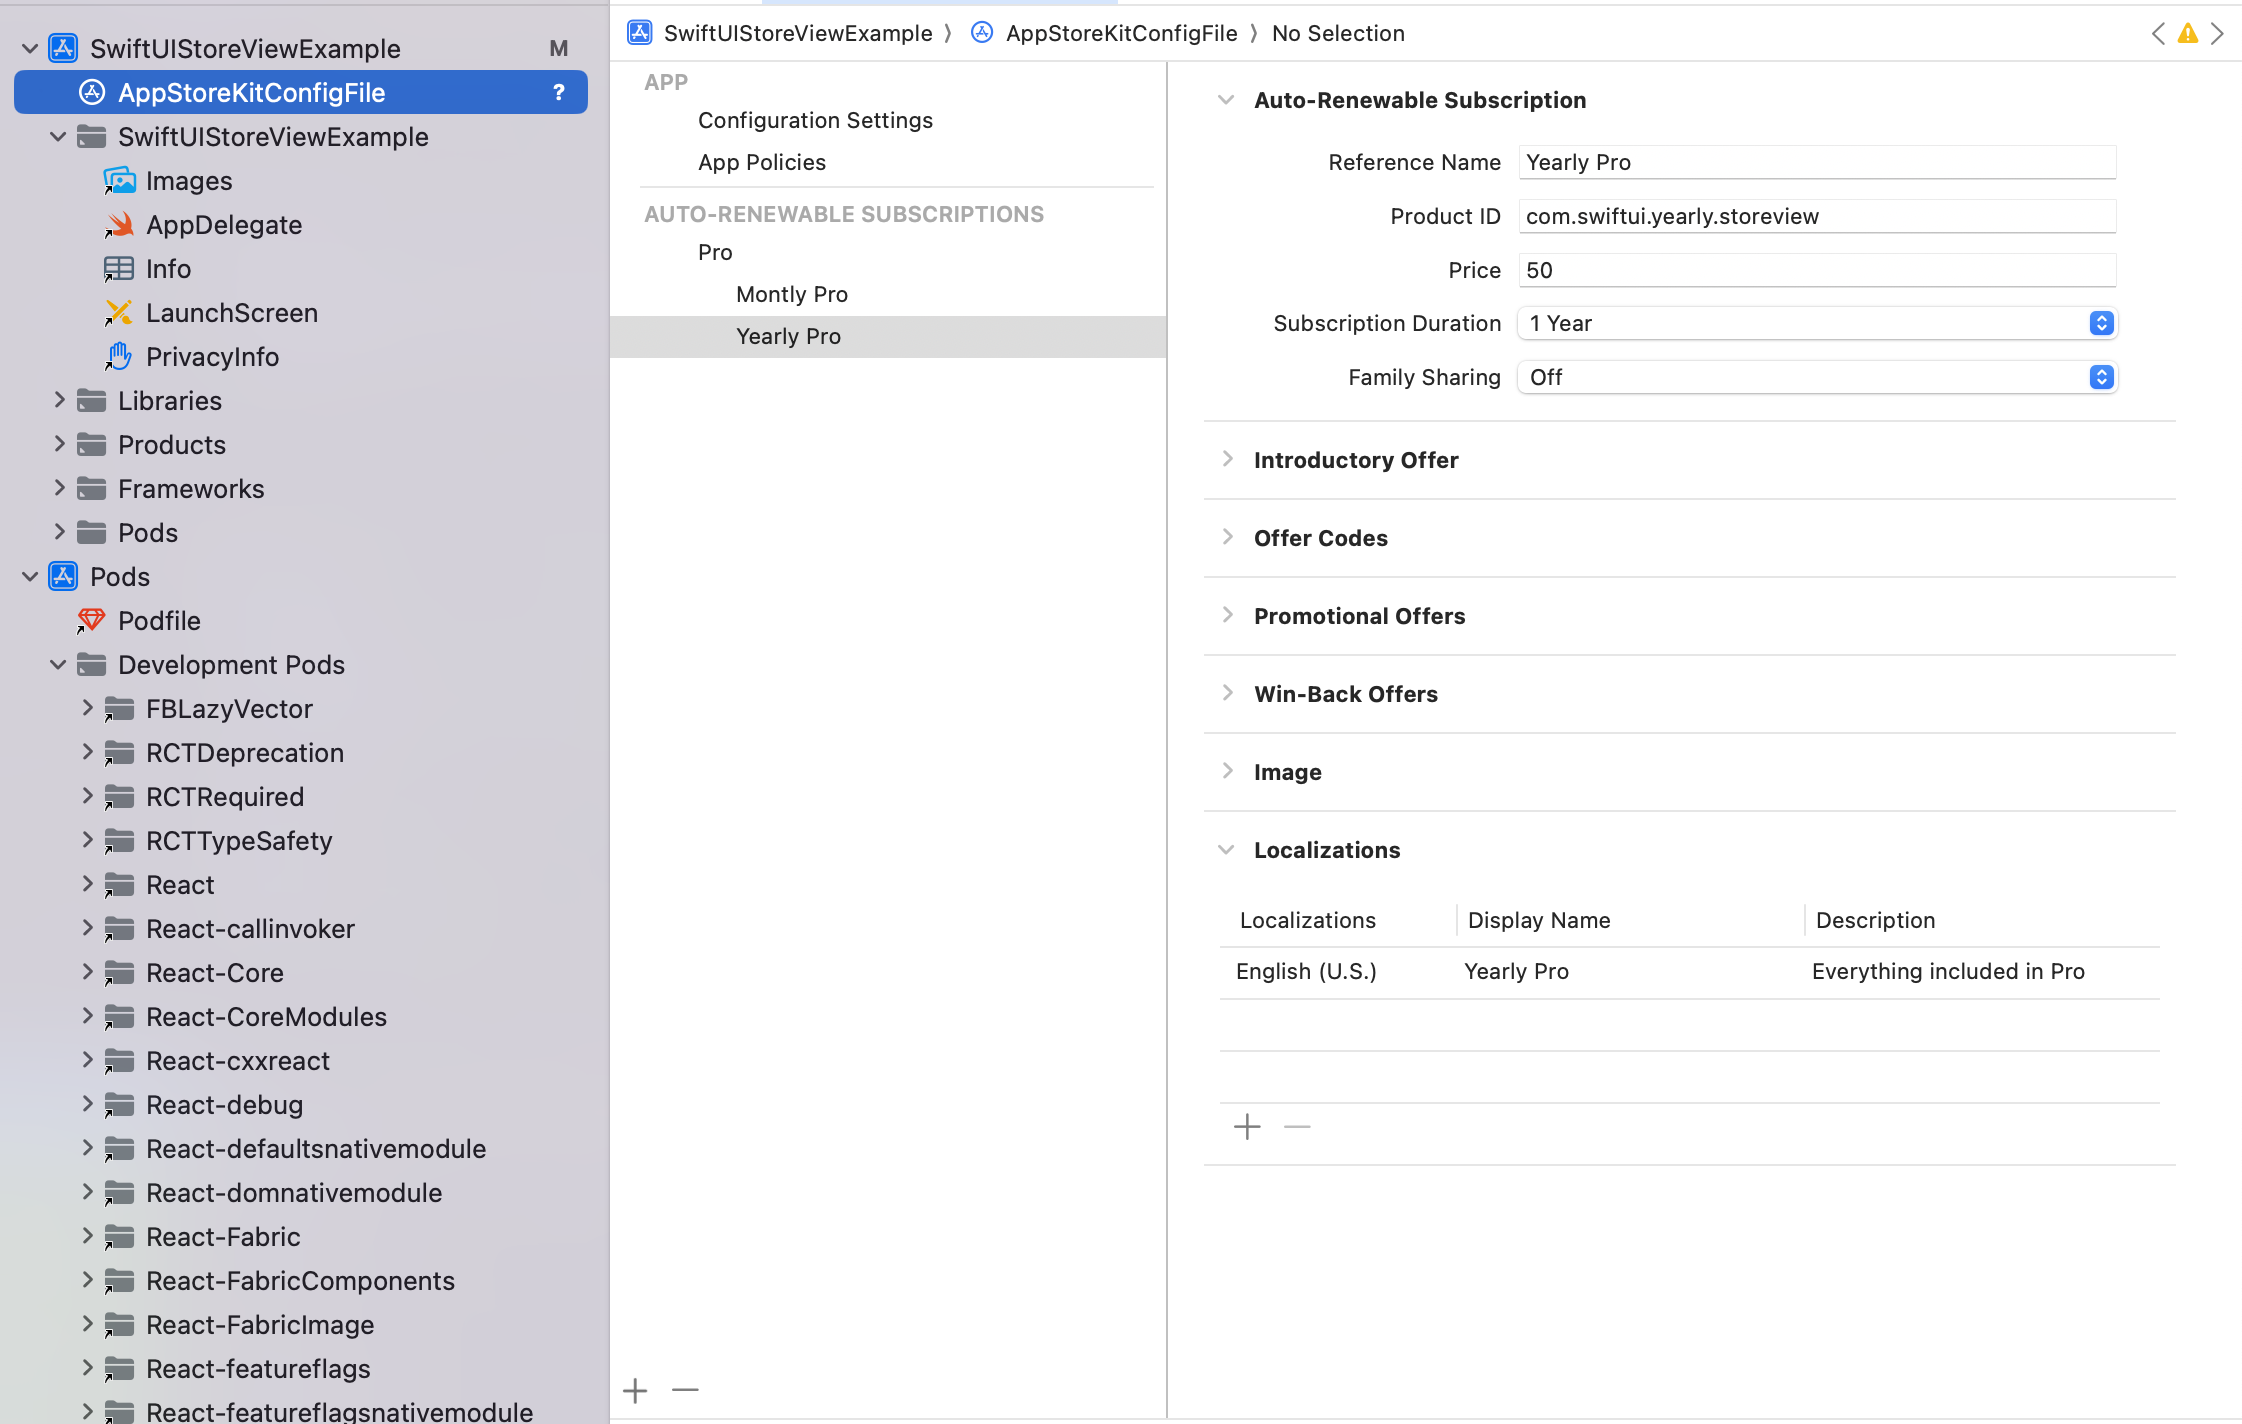The height and width of the screenshot is (1424, 2242).
Task: Collapse the Auto-Renewable Subscription section
Action: point(1226,100)
